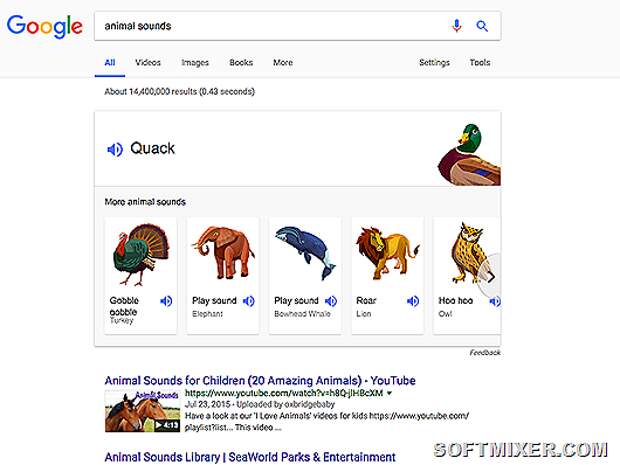Viewport: 620px width, 465px height.
Task: Play the Lion roar speaker icon
Action: tap(413, 301)
